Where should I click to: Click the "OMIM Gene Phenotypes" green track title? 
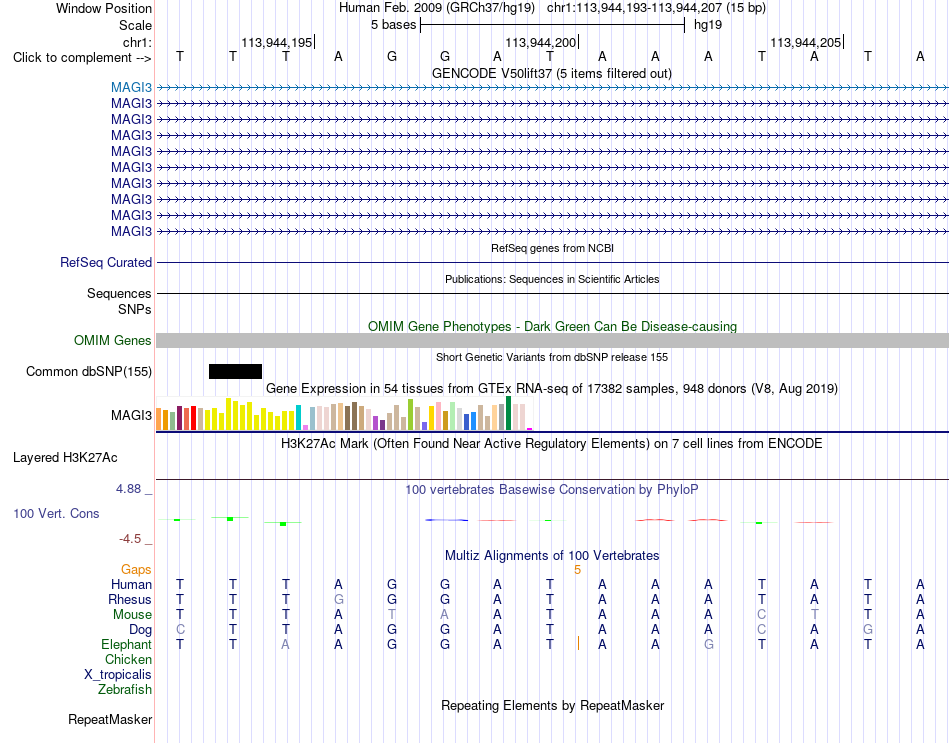point(552,327)
